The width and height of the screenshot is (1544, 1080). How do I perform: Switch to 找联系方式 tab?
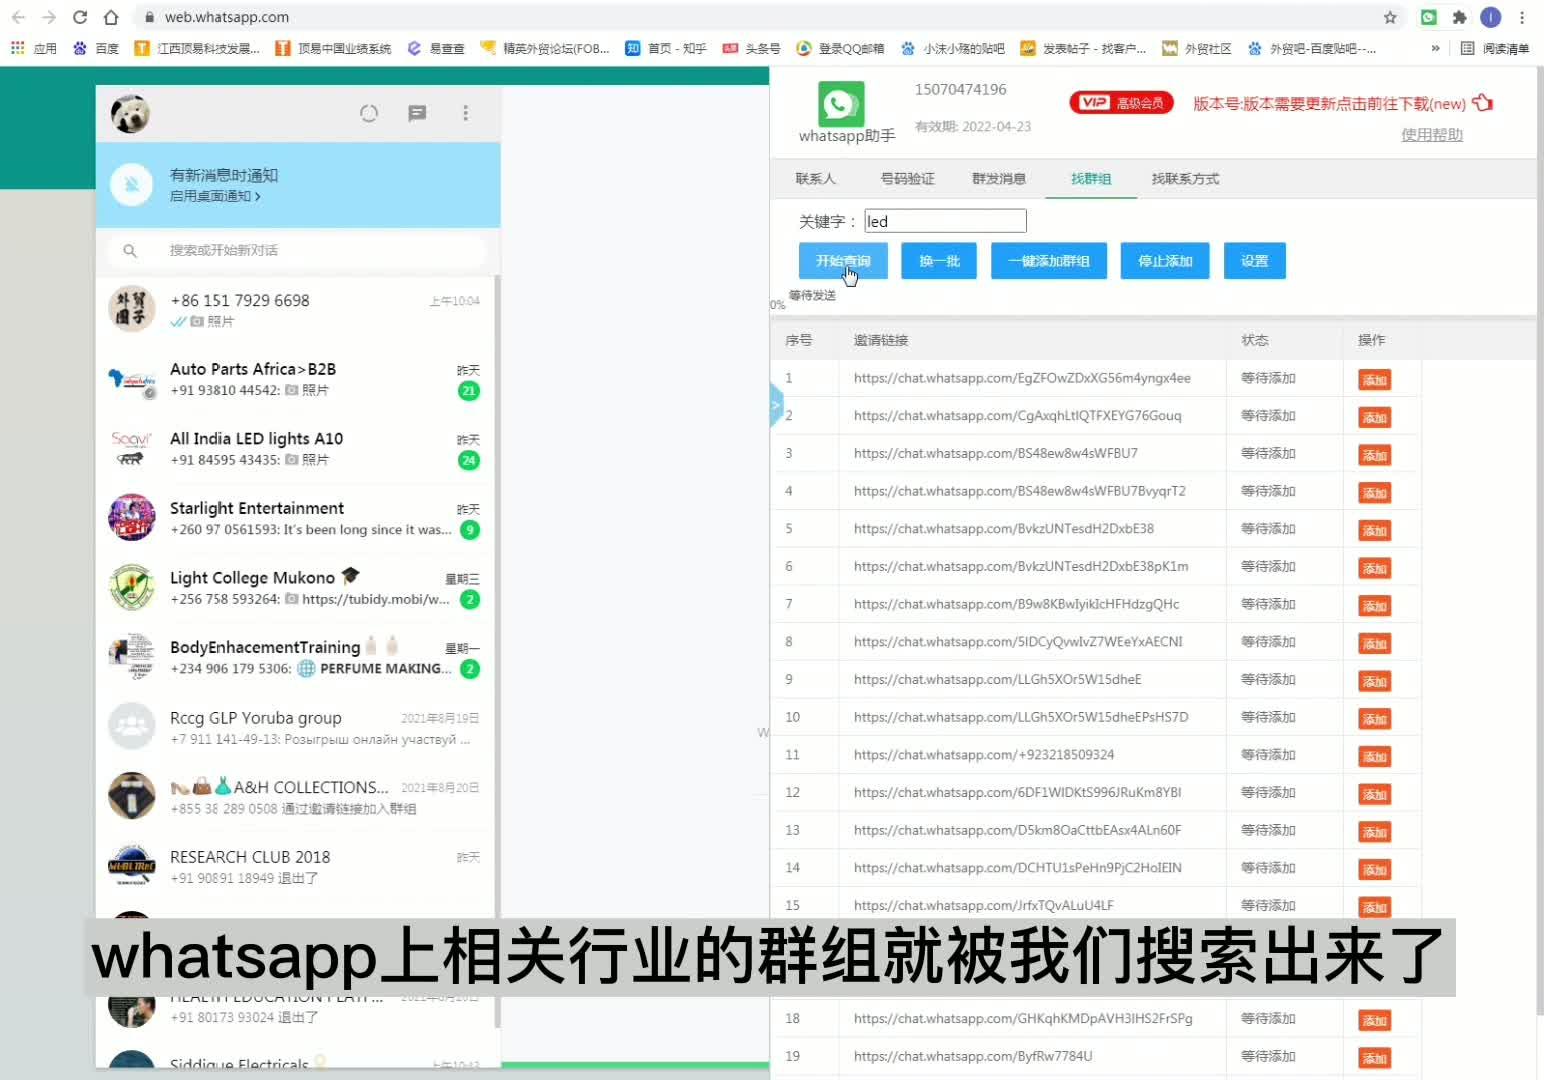(x=1185, y=179)
